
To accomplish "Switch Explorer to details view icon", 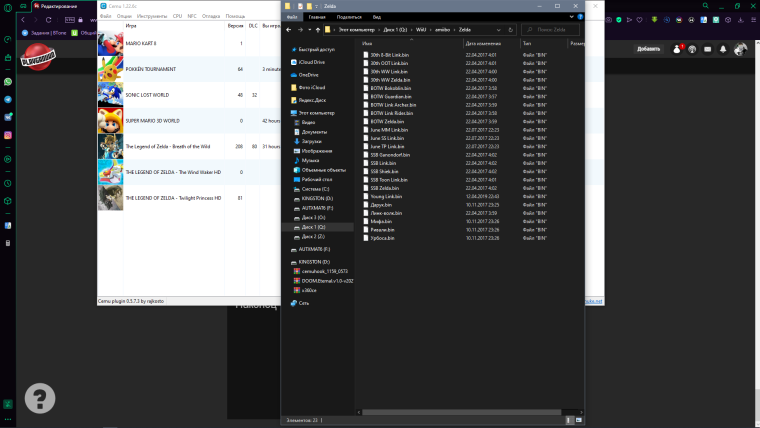I will (569, 420).
